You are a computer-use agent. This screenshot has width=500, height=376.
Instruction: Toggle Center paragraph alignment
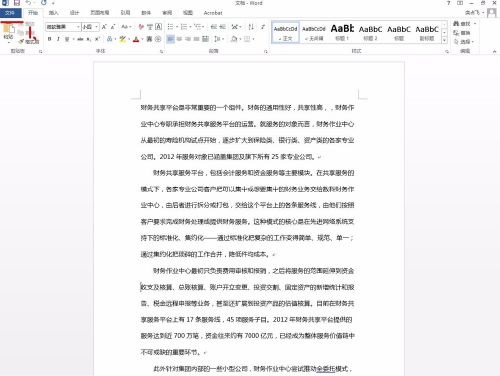(179, 39)
